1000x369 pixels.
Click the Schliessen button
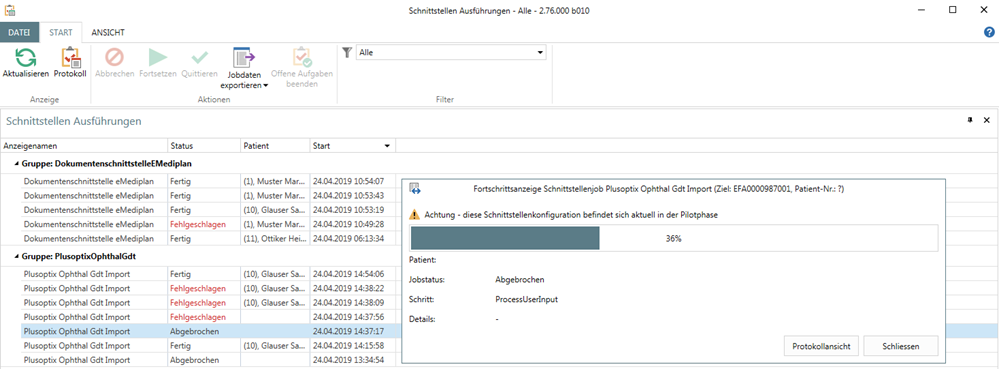coord(901,346)
